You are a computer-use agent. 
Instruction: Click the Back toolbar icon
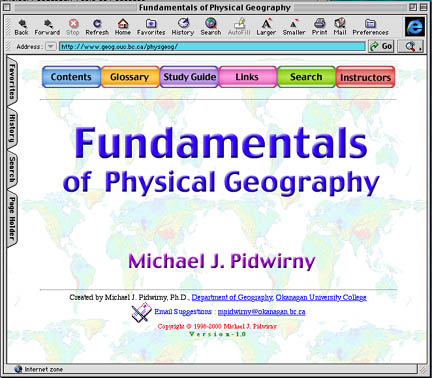pyautogui.click(x=21, y=27)
